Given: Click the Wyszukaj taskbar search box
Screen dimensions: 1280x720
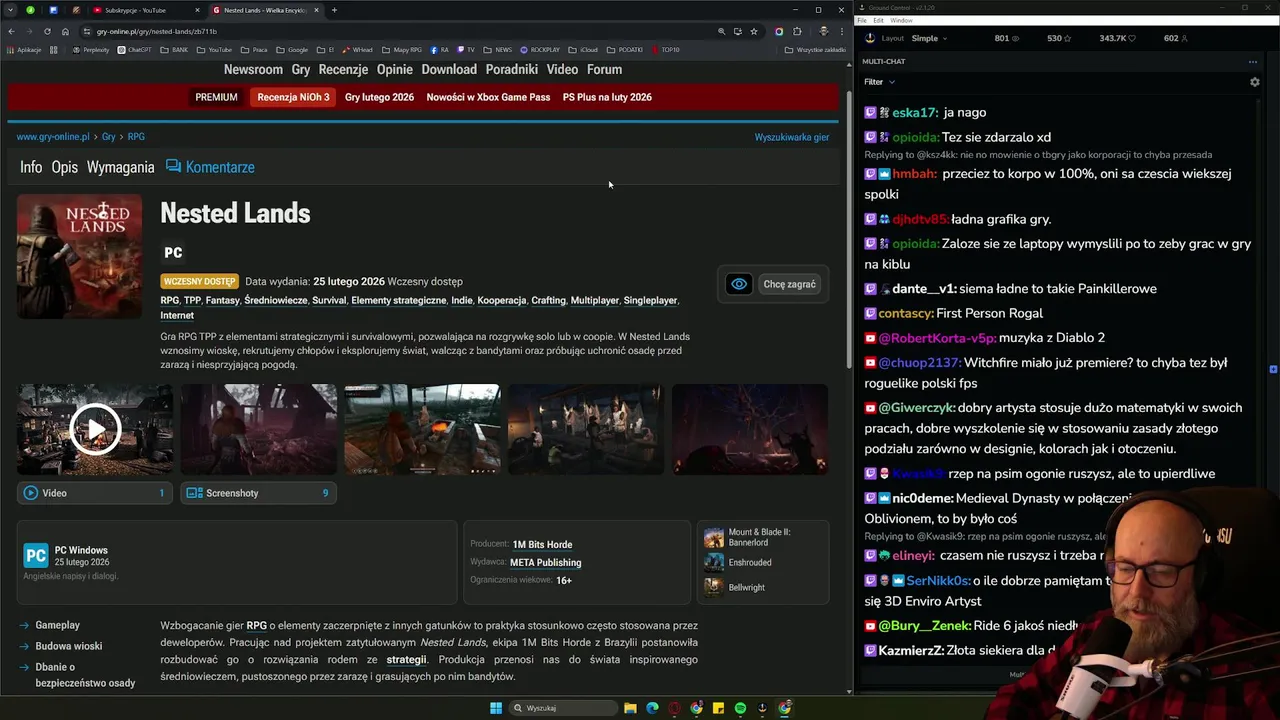Looking at the screenshot, I should (x=562, y=708).
